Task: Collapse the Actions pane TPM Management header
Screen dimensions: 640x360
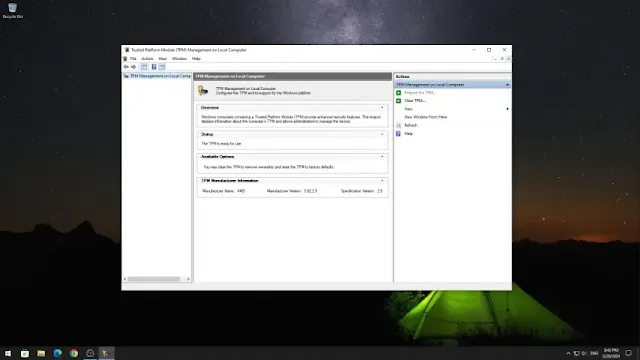Action: point(507,85)
